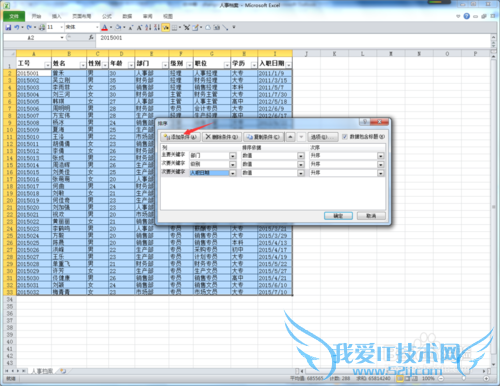Screen dimensions: 500x386
Task: Open the 公式 Formulas ribbon tab
Action: [x=107, y=16]
